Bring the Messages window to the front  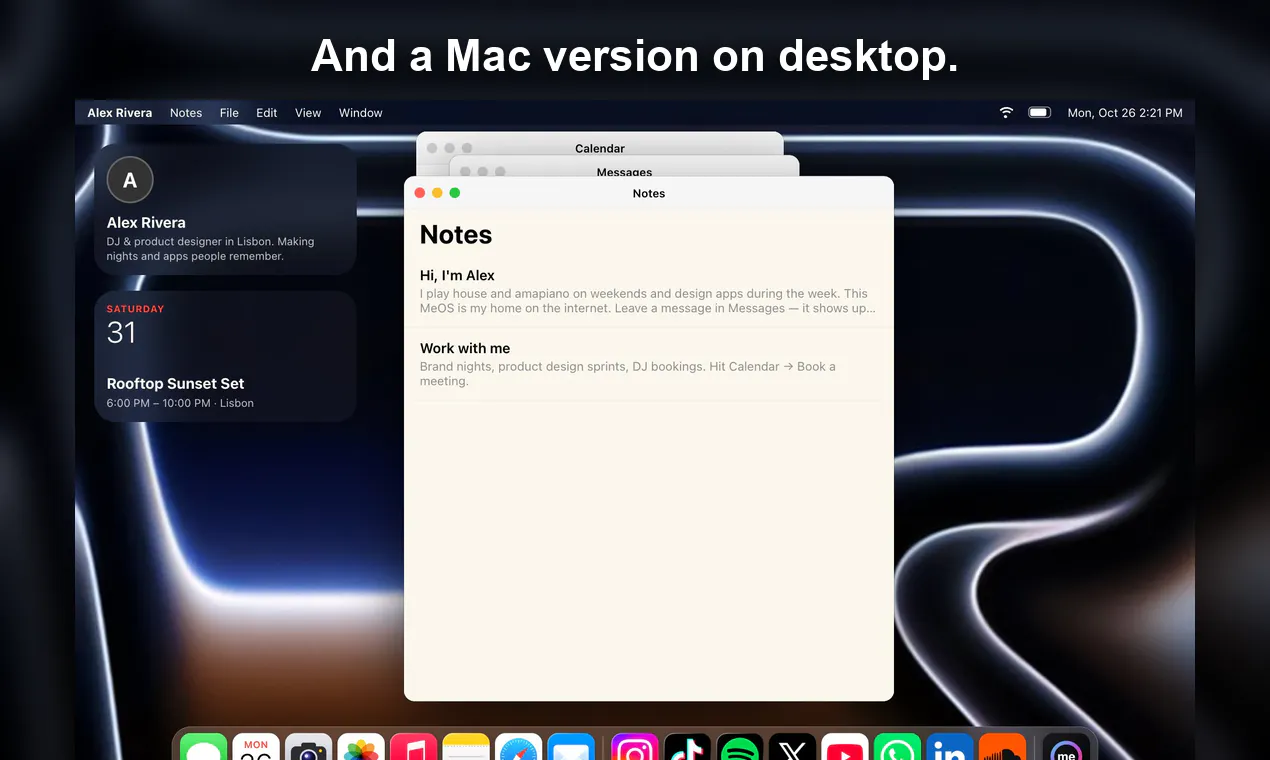tap(624, 167)
